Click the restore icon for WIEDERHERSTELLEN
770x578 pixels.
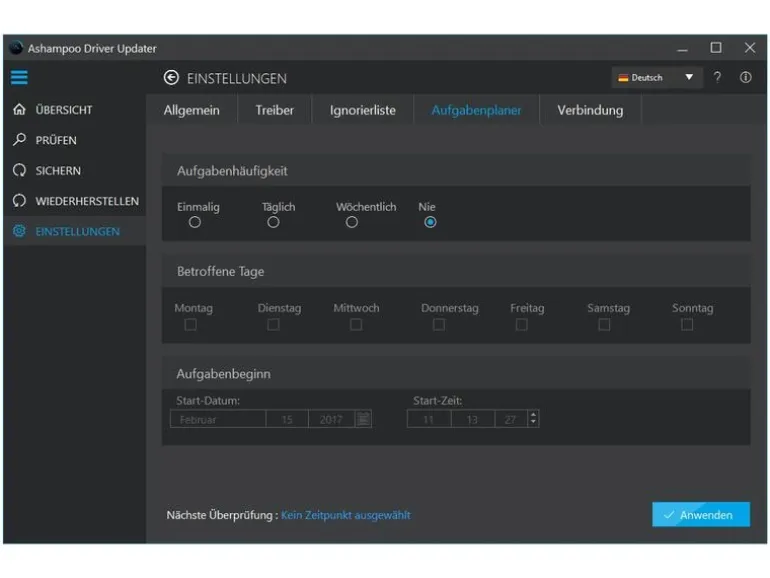20,201
